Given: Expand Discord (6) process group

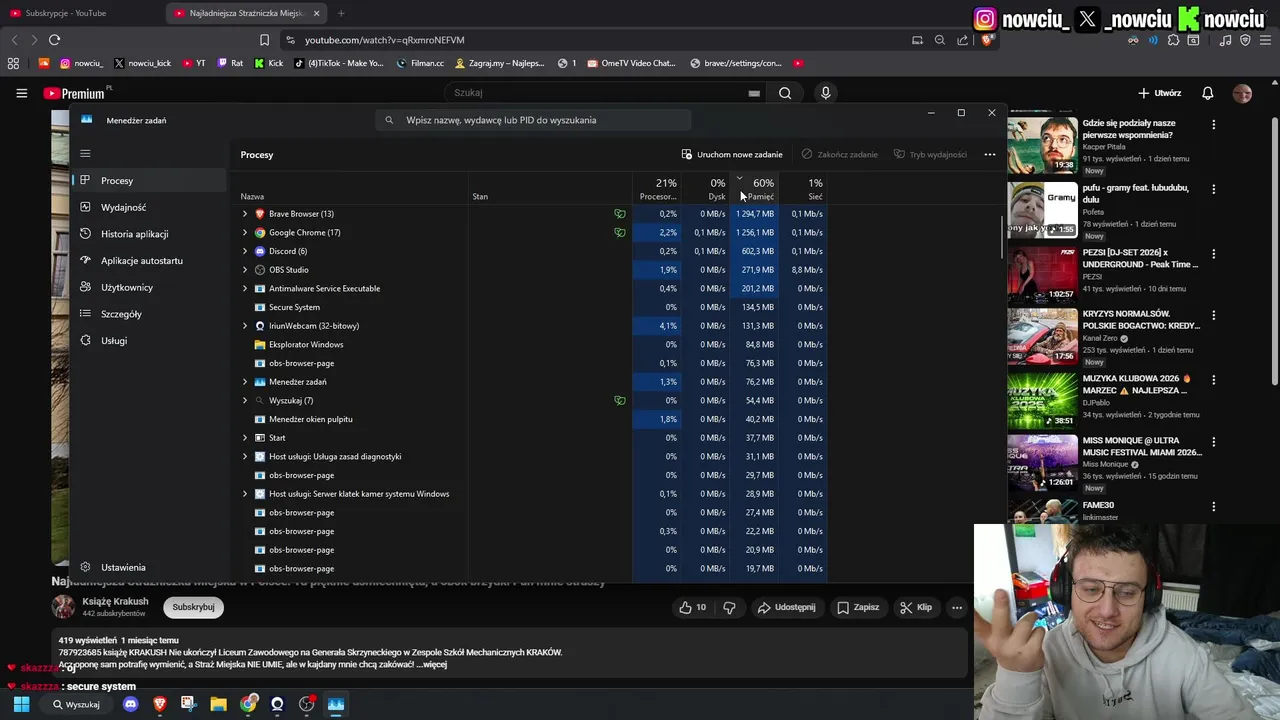Looking at the screenshot, I should pos(245,251).
